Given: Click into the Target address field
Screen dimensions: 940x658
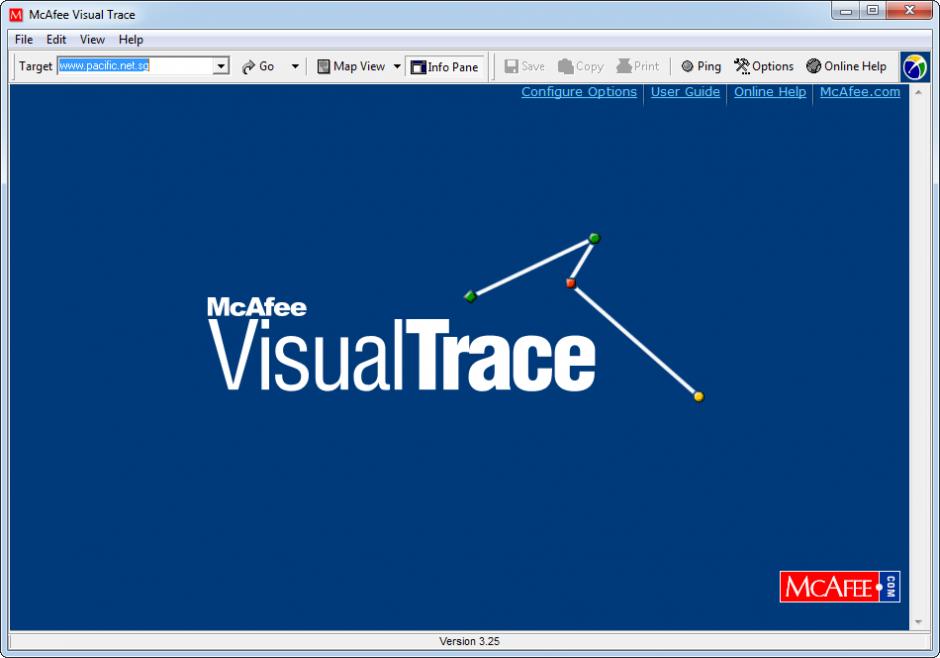Looking at the screenshot, I should [x=135, y=66].
